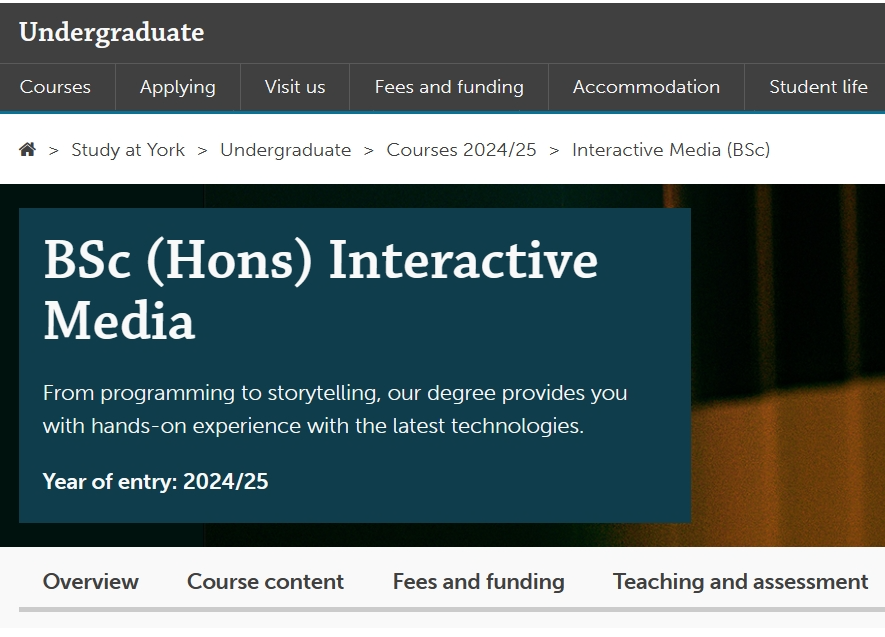Follow the Study at York breadcrumb link

pos(128,150)
